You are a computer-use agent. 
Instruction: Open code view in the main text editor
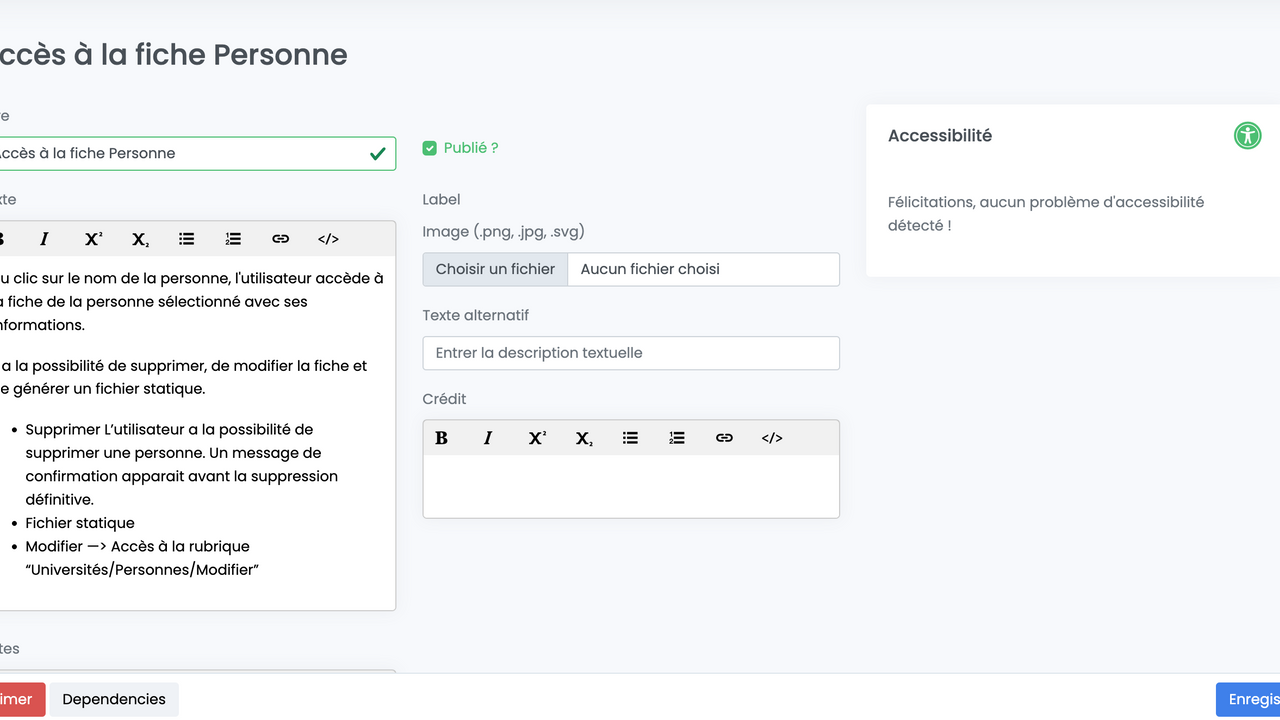pyautogui.click(x=328, y=239)
